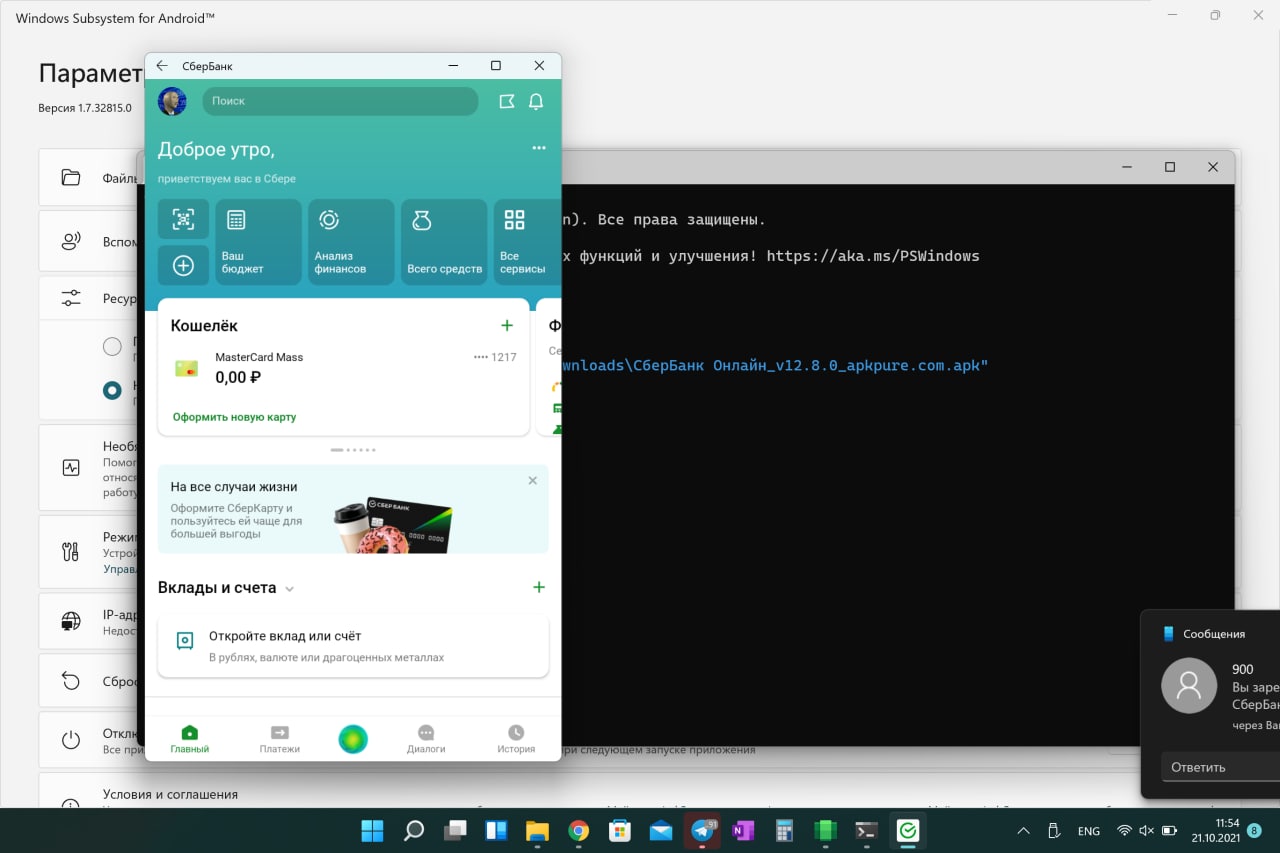The width and height of the screenshot is (1280, 853).
Task: Open the notification center badge showing 8
Action: click(1254, 831)
